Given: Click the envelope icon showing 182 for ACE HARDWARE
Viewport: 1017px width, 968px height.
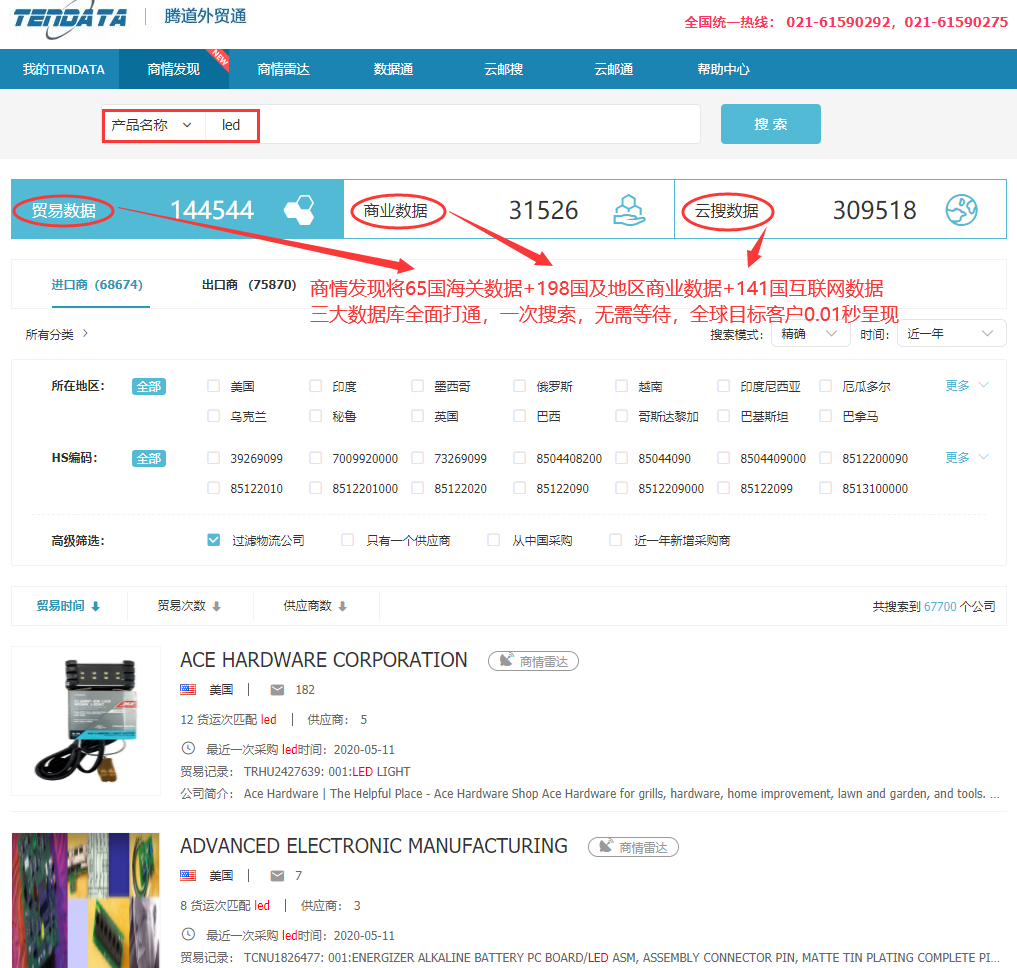Looking at the screenshot, I should click(x=275, y=689).
